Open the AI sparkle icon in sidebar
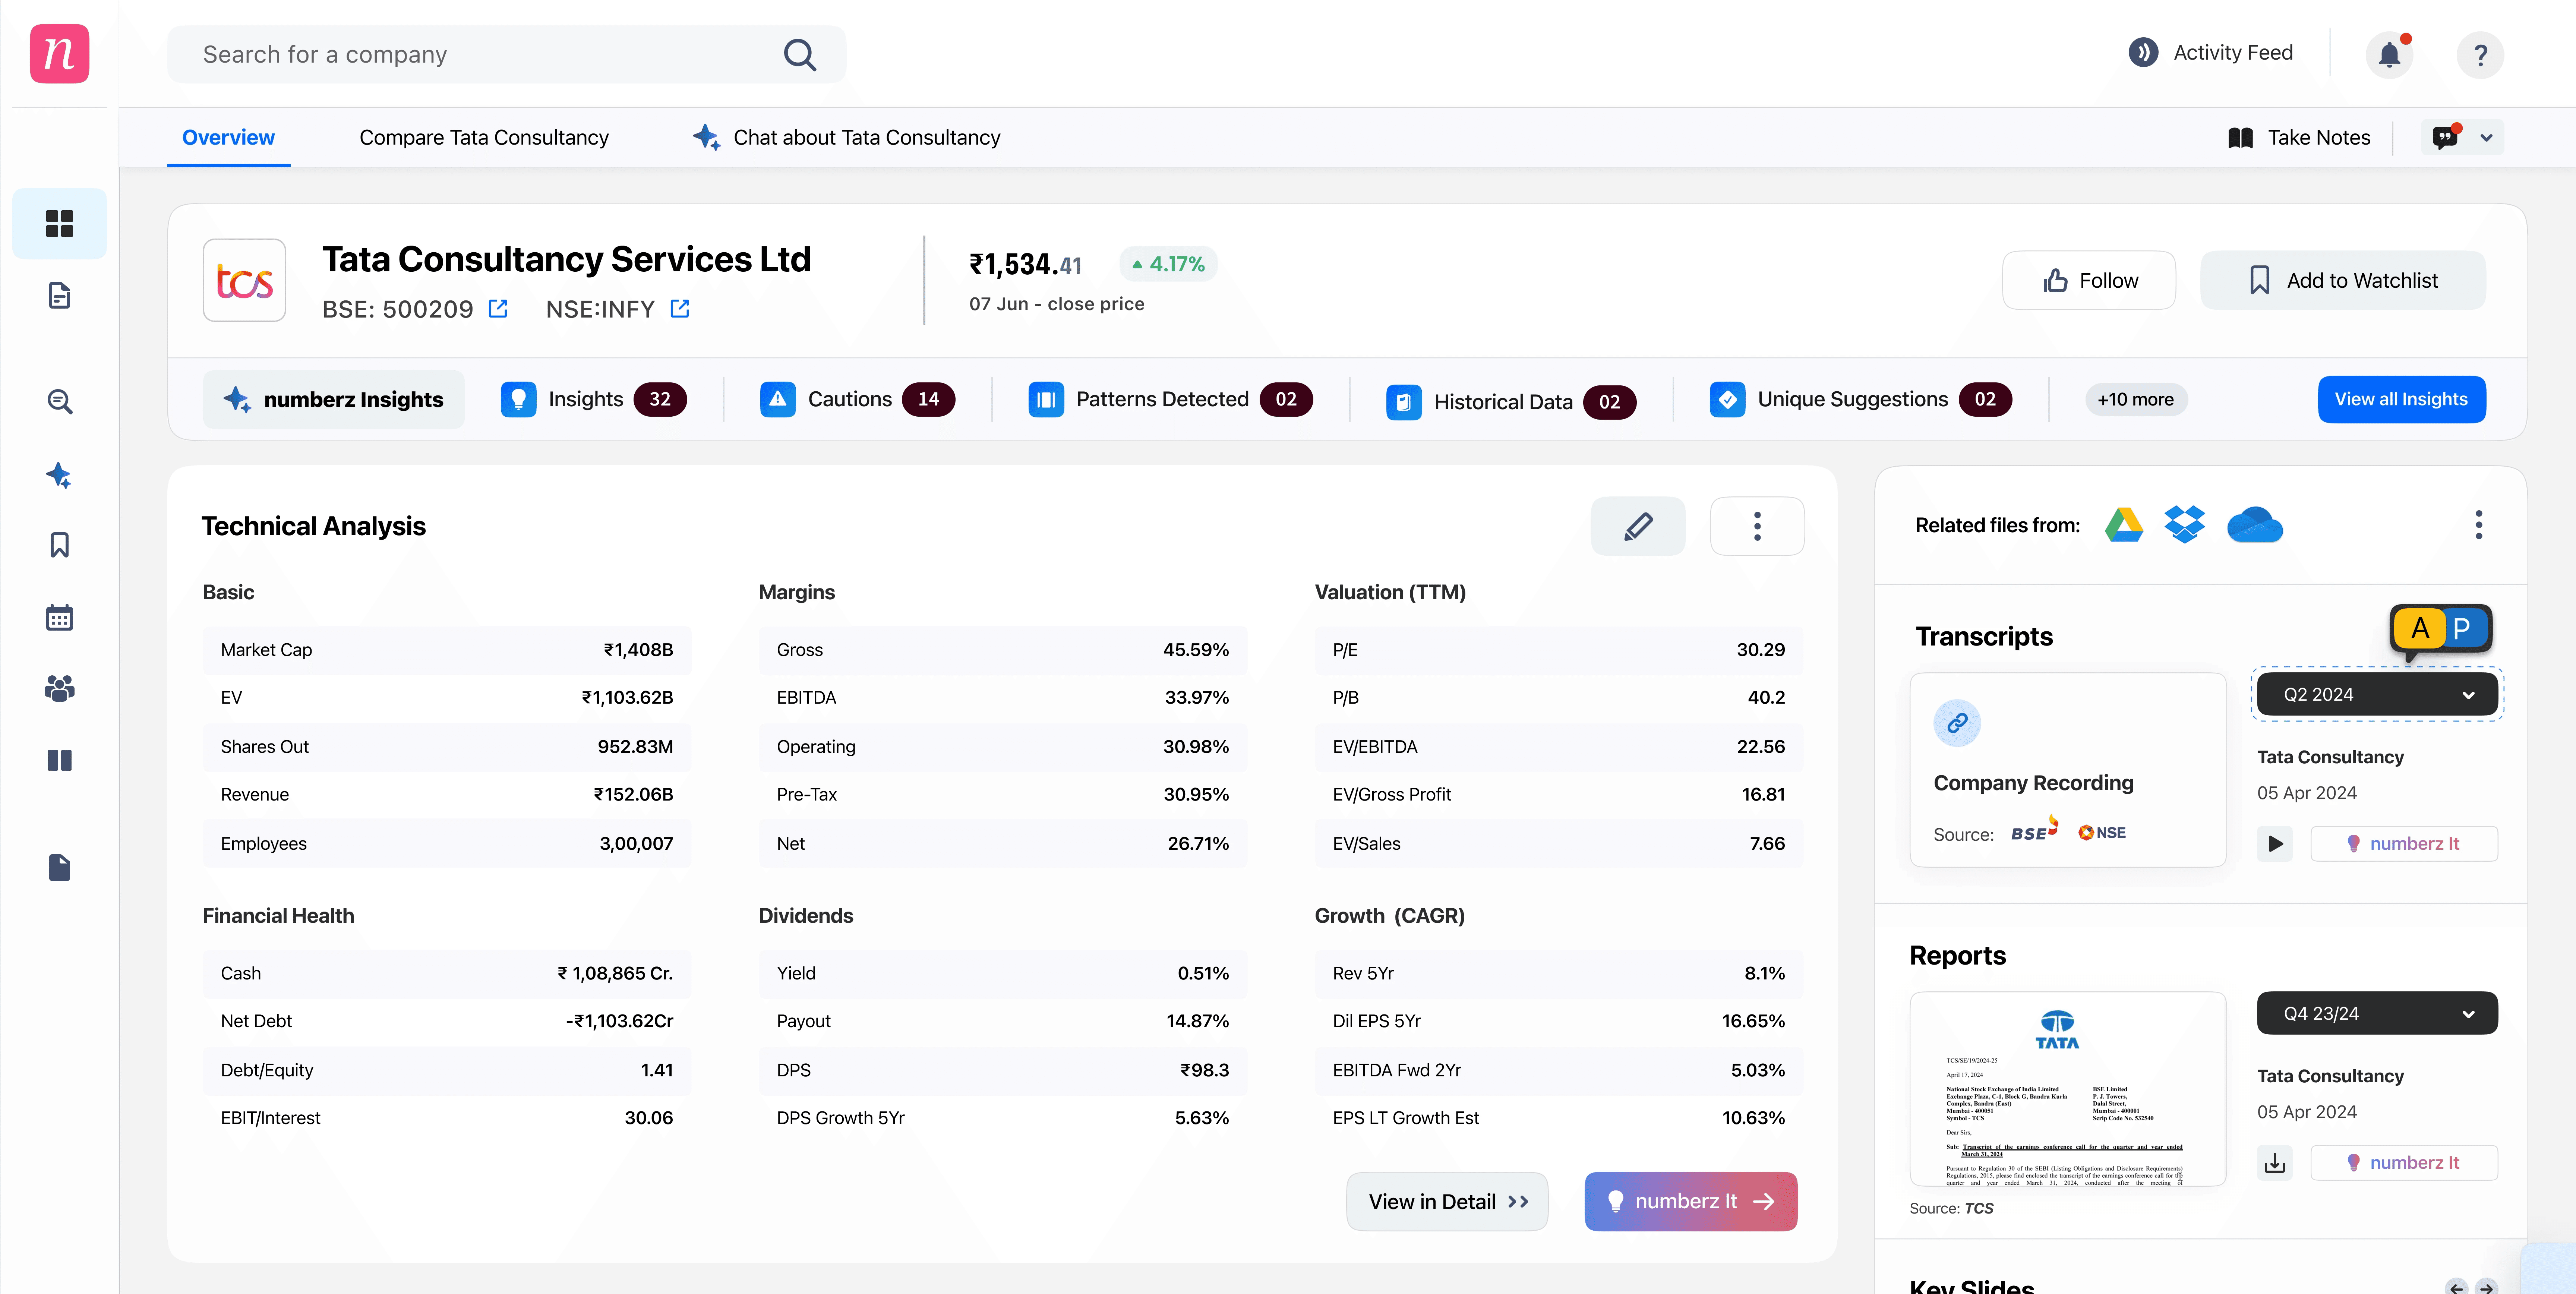 pyautogui.click(x=59, y=474)
